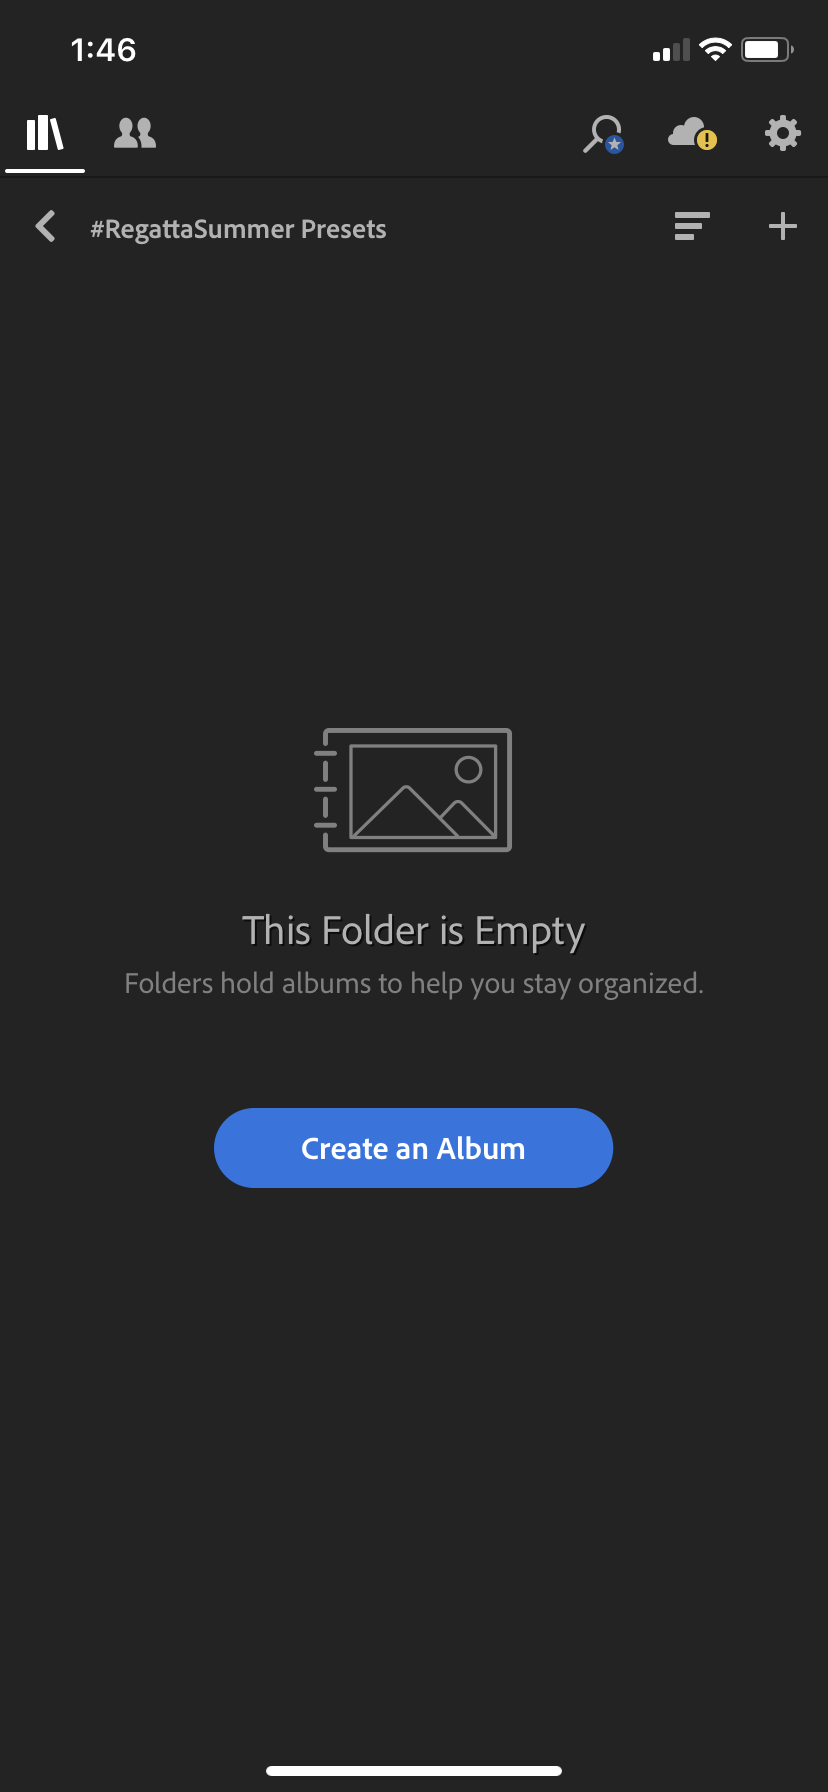This screenshot has width=828, height=1792.
Task: Open the settings gear icon
Action: (783, 132)
